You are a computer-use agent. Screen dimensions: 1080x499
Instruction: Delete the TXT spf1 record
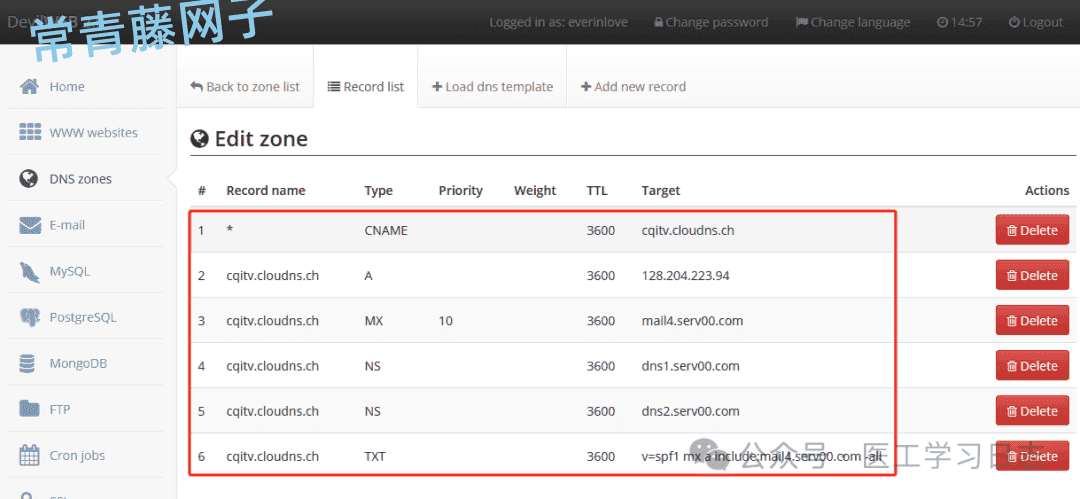[x=1032, y=456]
